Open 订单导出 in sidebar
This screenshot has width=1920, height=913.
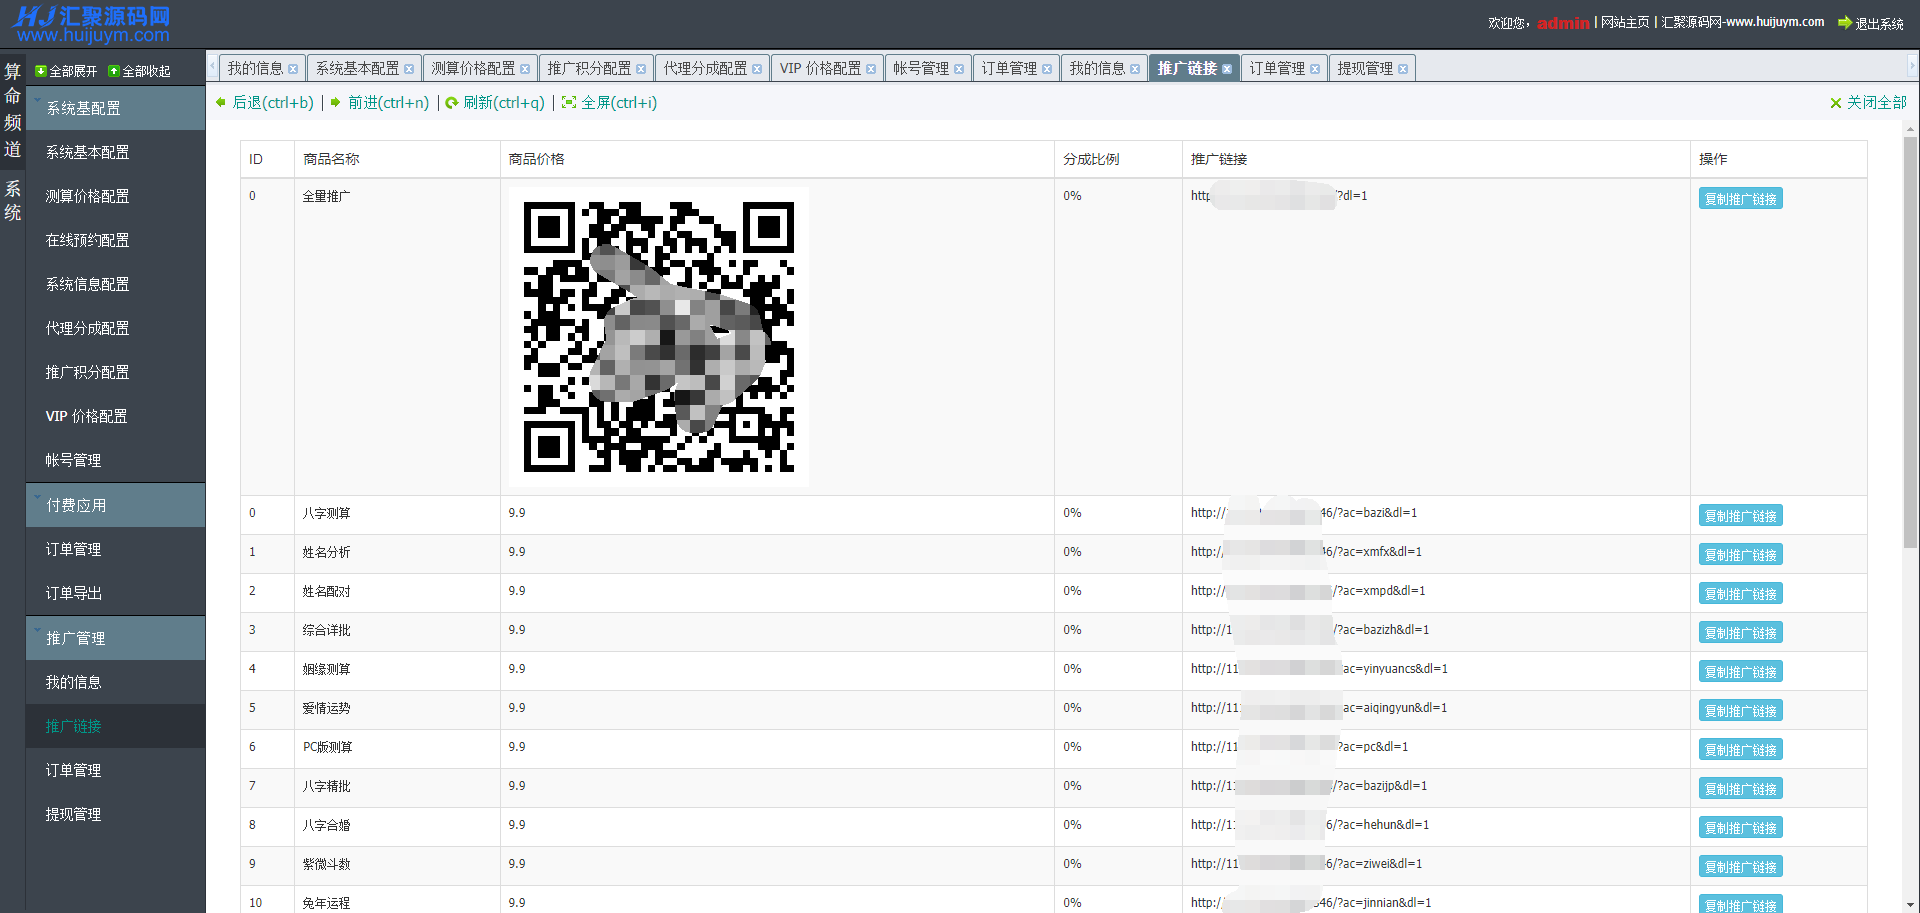[x=116, y=593]
